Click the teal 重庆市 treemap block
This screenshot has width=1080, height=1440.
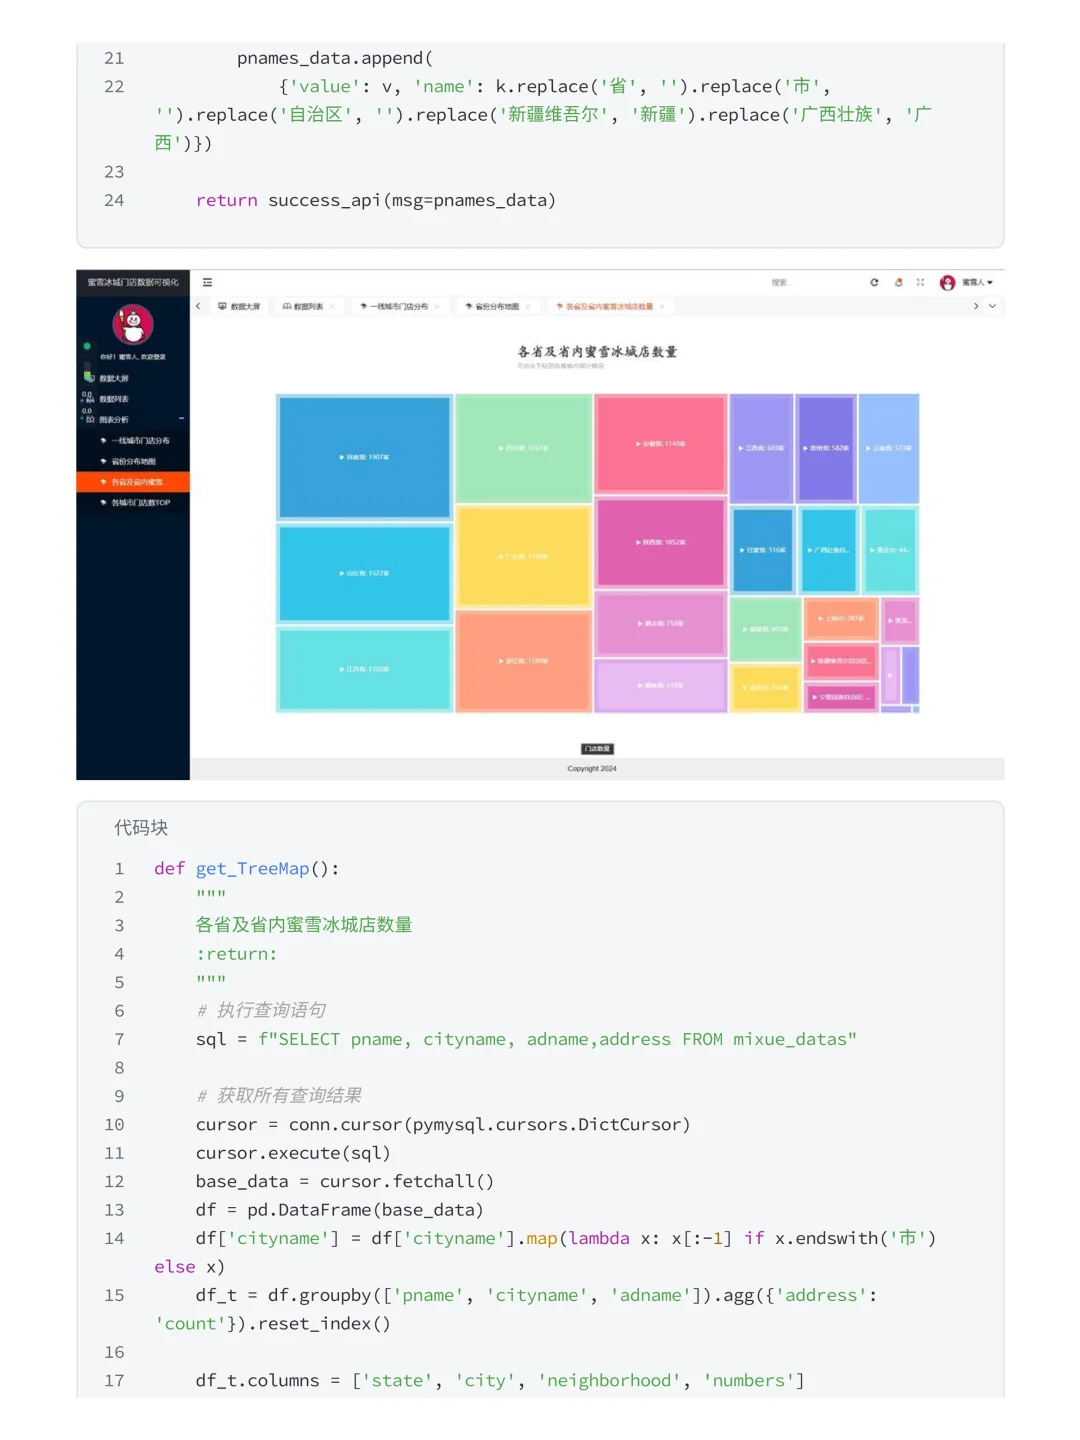click(x=890, y=550)
